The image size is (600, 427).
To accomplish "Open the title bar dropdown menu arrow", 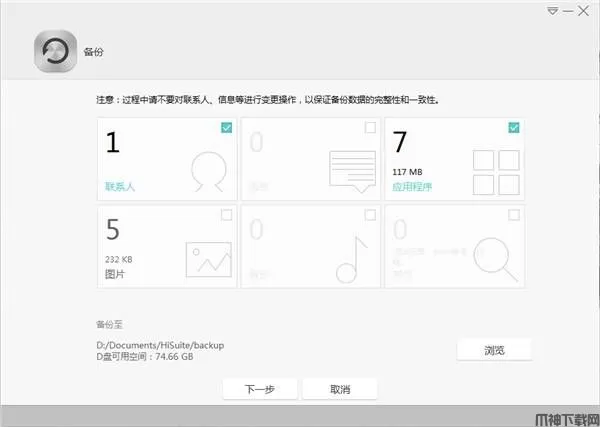I will pos(552,11).
